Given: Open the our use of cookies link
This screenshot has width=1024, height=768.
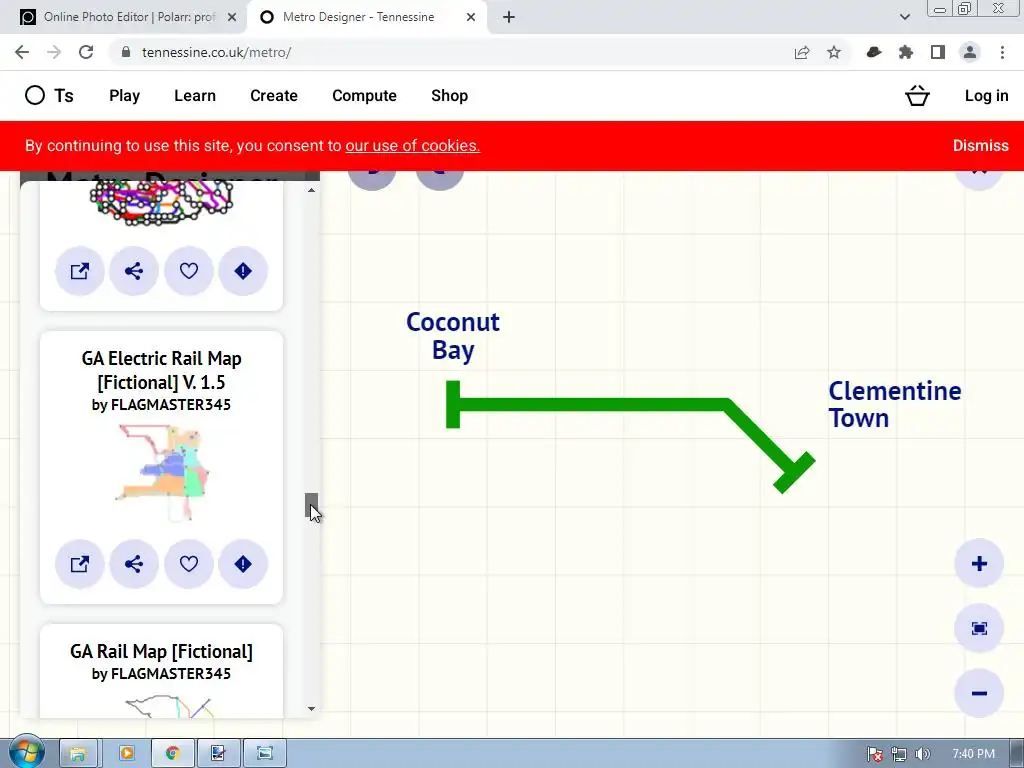Looking at the screenshot, I should (413, 146).
